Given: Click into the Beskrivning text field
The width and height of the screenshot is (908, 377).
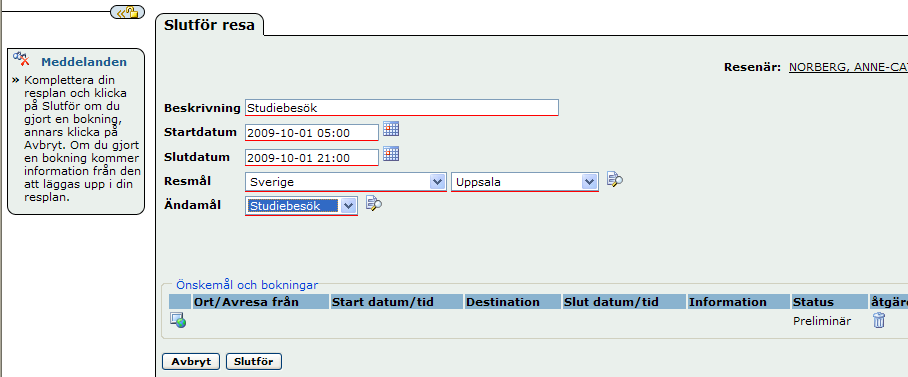Looking at the screenshot, I should [402, 108].
